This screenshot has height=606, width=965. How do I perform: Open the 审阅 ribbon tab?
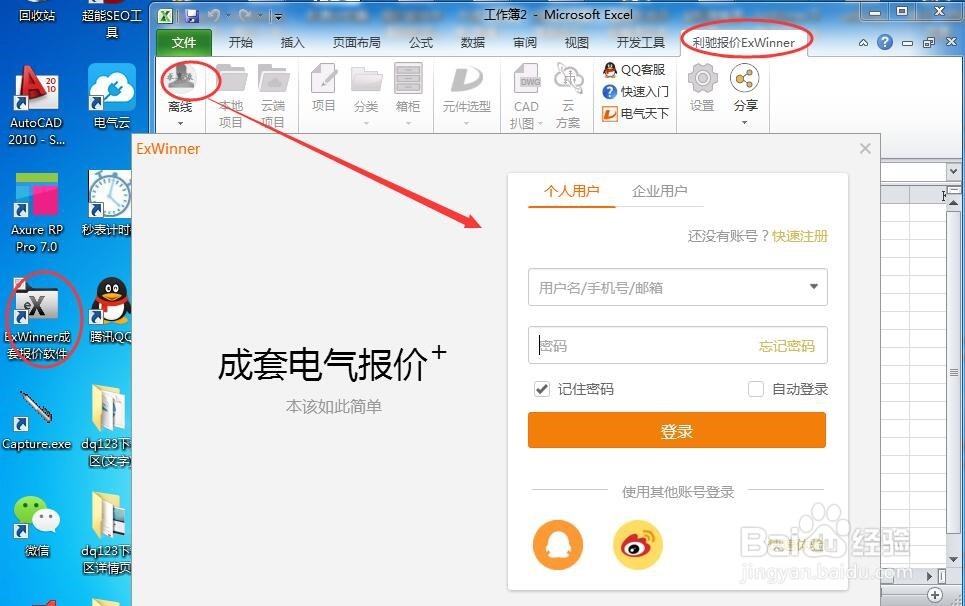click(x=525, y=42)
